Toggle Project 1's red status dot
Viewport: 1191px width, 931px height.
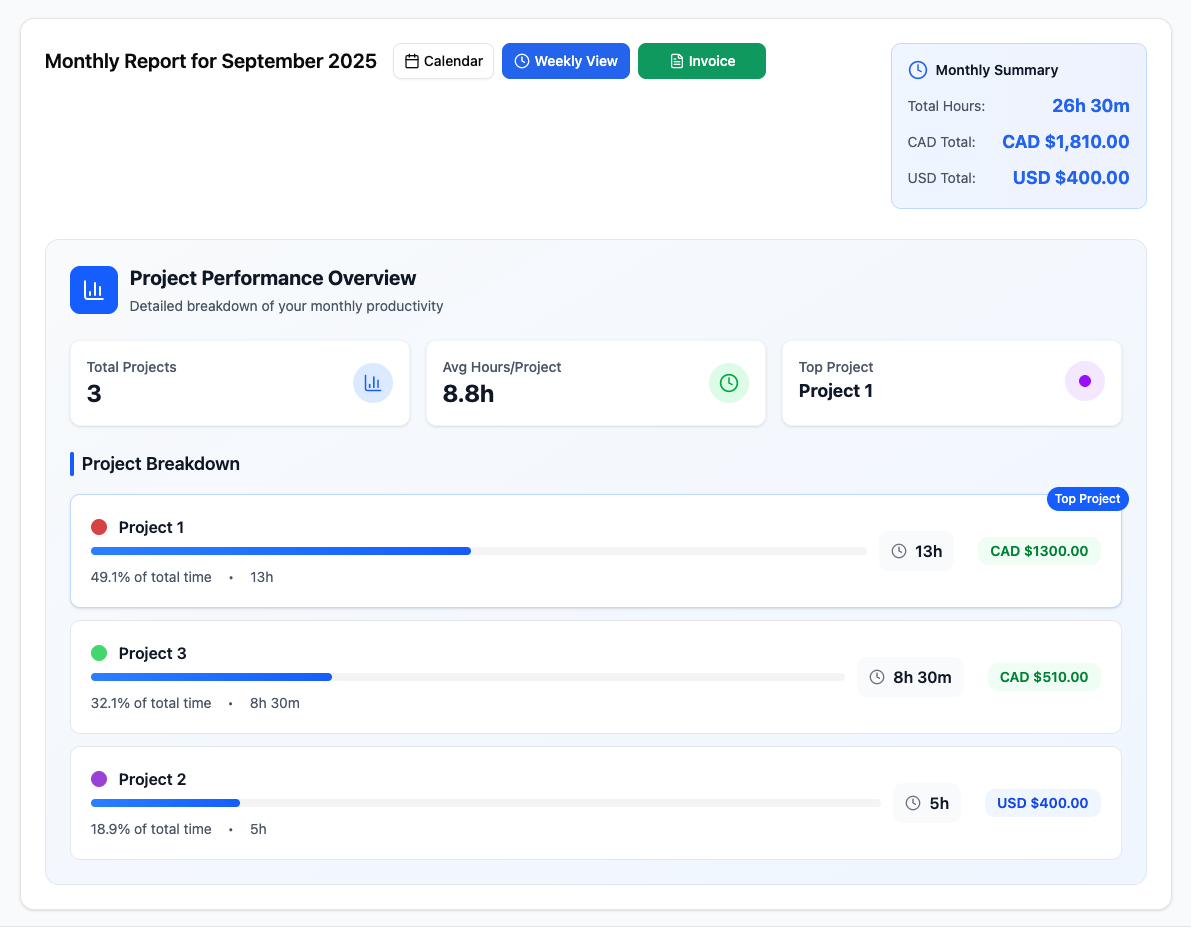[x=97, y=525]
